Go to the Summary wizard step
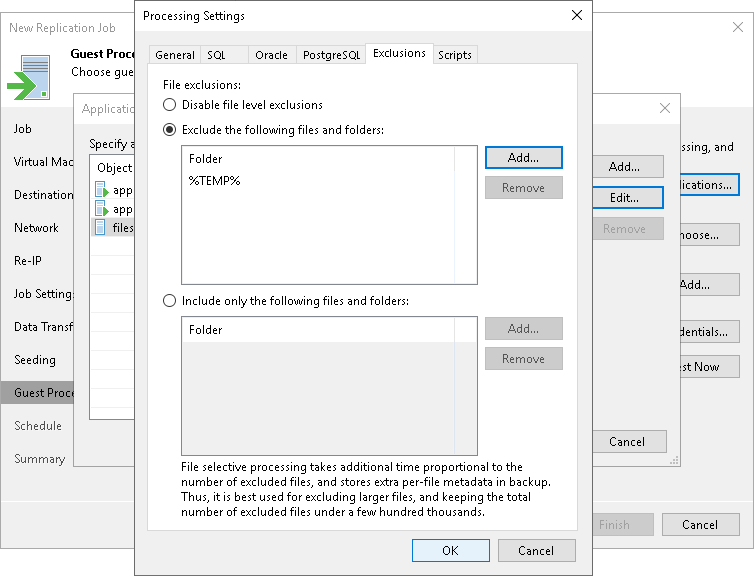Image resolution: width=754 pixels, height=576 pixels. pyautogui.click(x=39, y=459)
